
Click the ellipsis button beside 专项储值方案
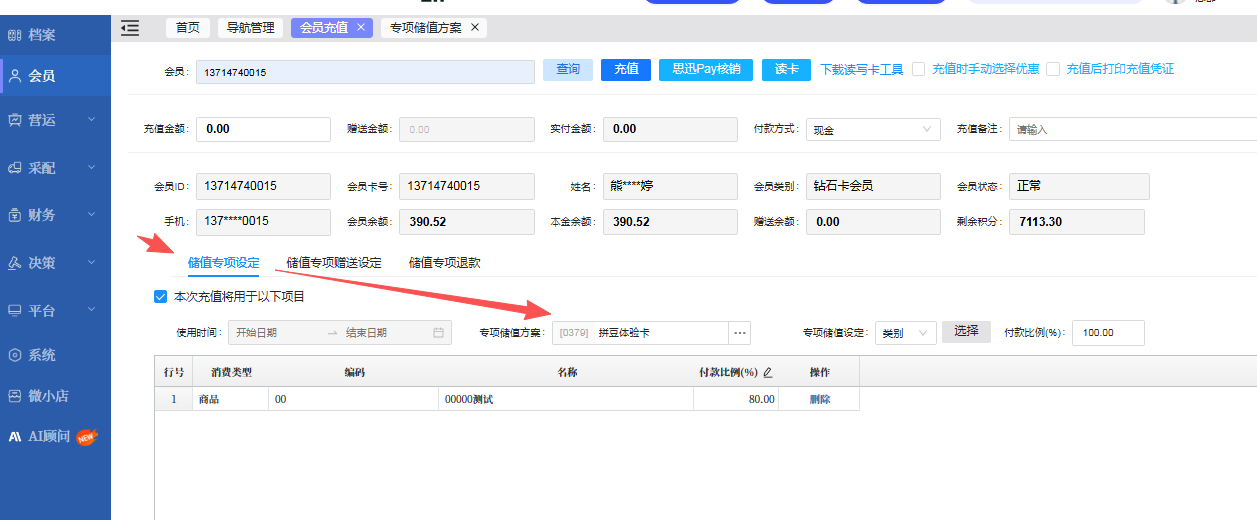click(740, 333)
